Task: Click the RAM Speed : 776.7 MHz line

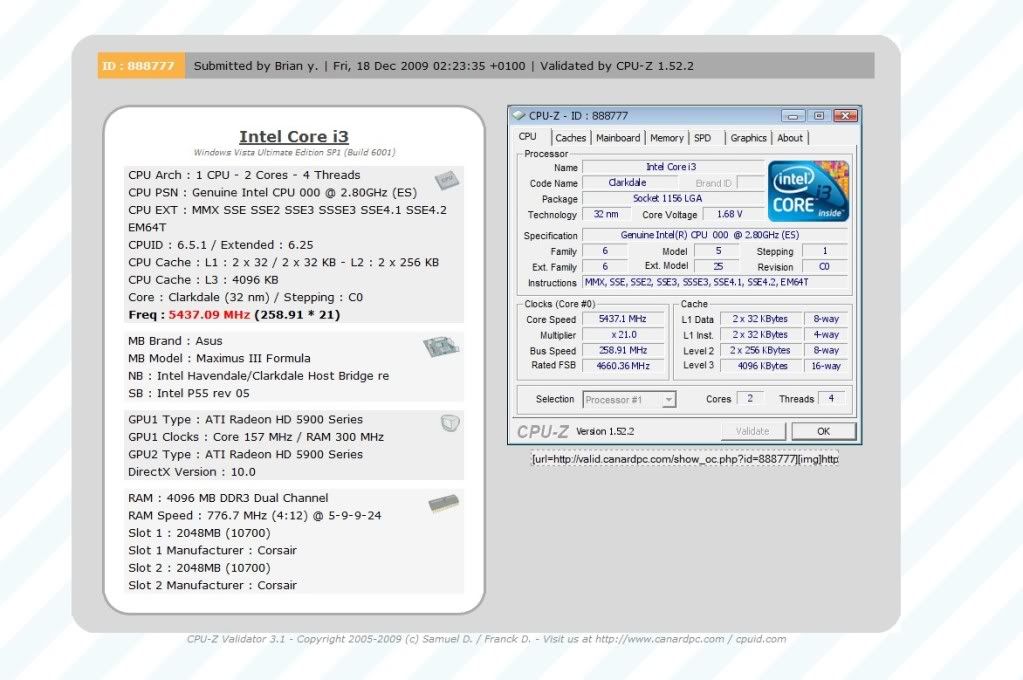Action: pyautogui.click(x=254, y=516)
